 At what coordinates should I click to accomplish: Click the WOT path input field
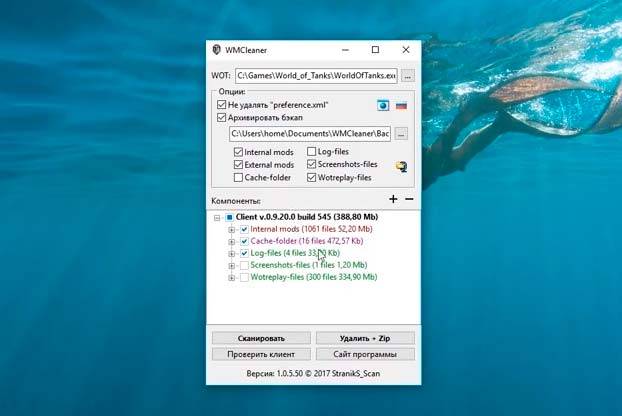point(316,75)
